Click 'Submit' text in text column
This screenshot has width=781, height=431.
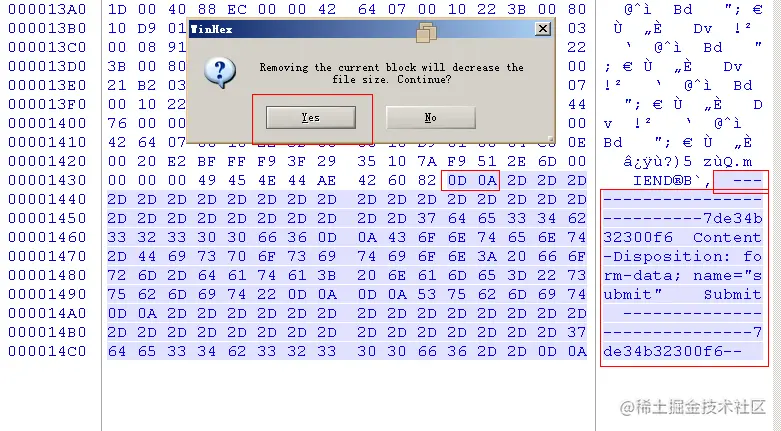pos(732,294)
